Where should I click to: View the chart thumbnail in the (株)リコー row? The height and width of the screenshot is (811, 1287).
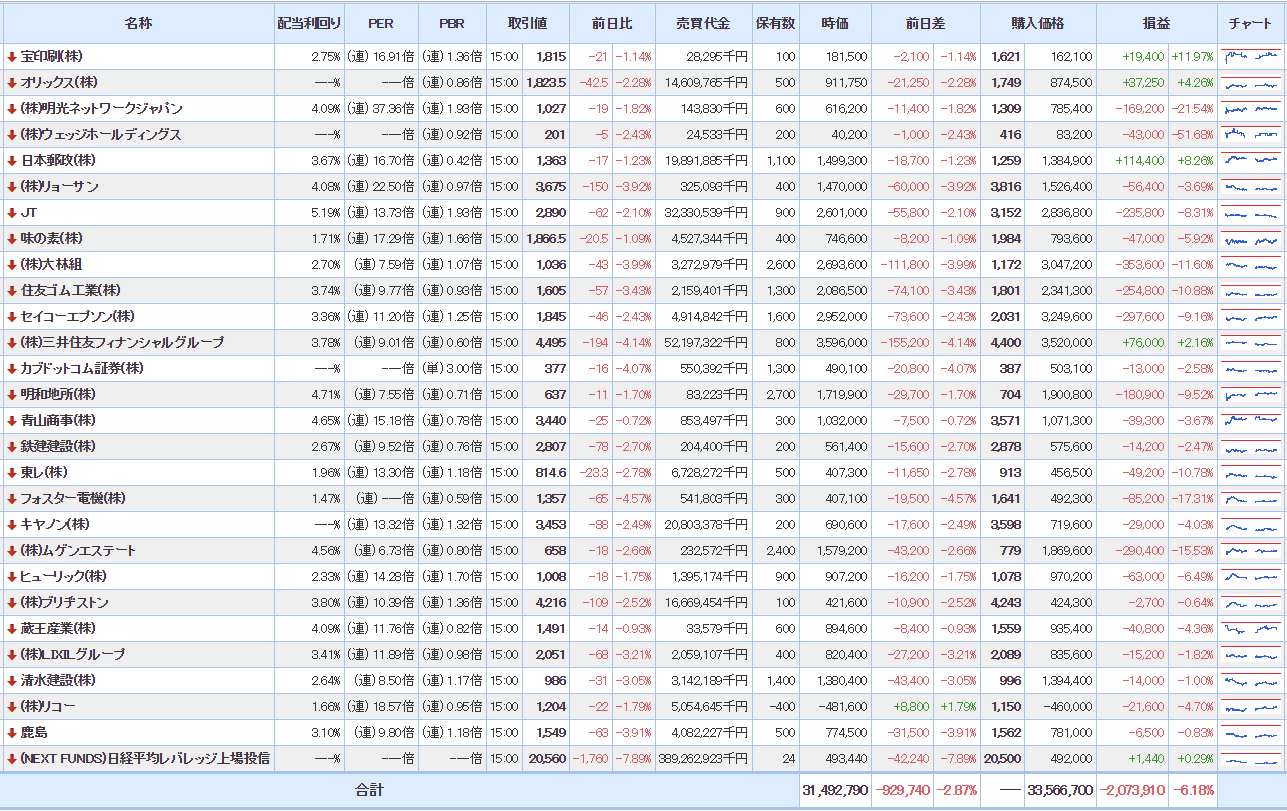[x=1251, y=707]
